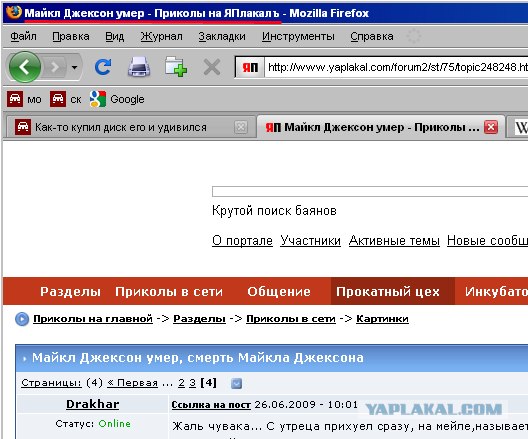The height and width of the screenshot is (439, 528).
Task: Close the 'Как-то купил диск' tab
Action: pos(241,127)
